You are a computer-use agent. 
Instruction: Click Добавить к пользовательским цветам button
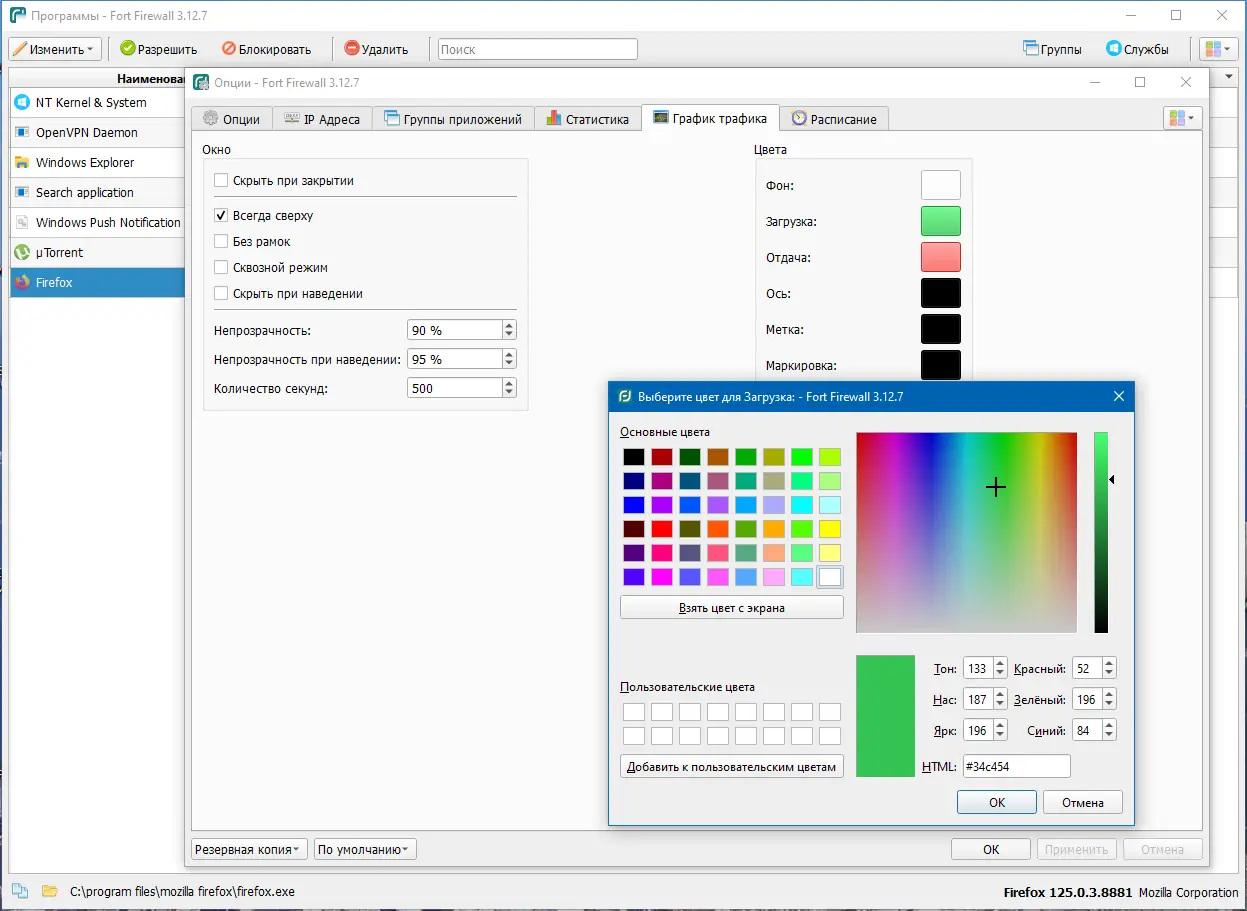[732, 767]
